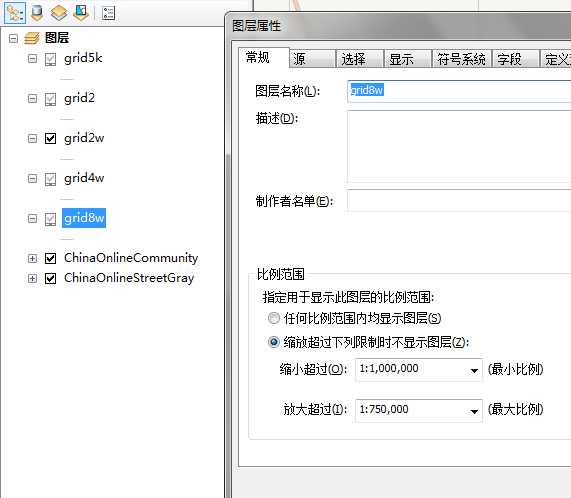Click the 图层 data frame label

[57, 38]
